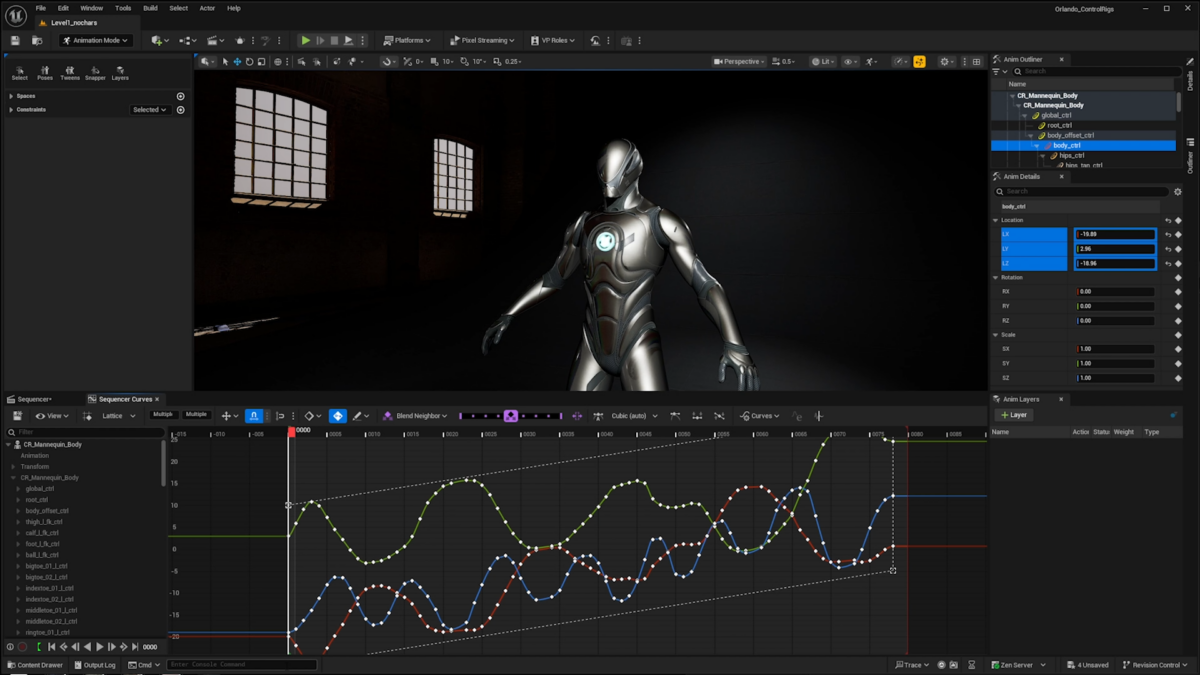Open the Poses tool
Viewport: 1200px width, 675px height.
pos(45,74)
